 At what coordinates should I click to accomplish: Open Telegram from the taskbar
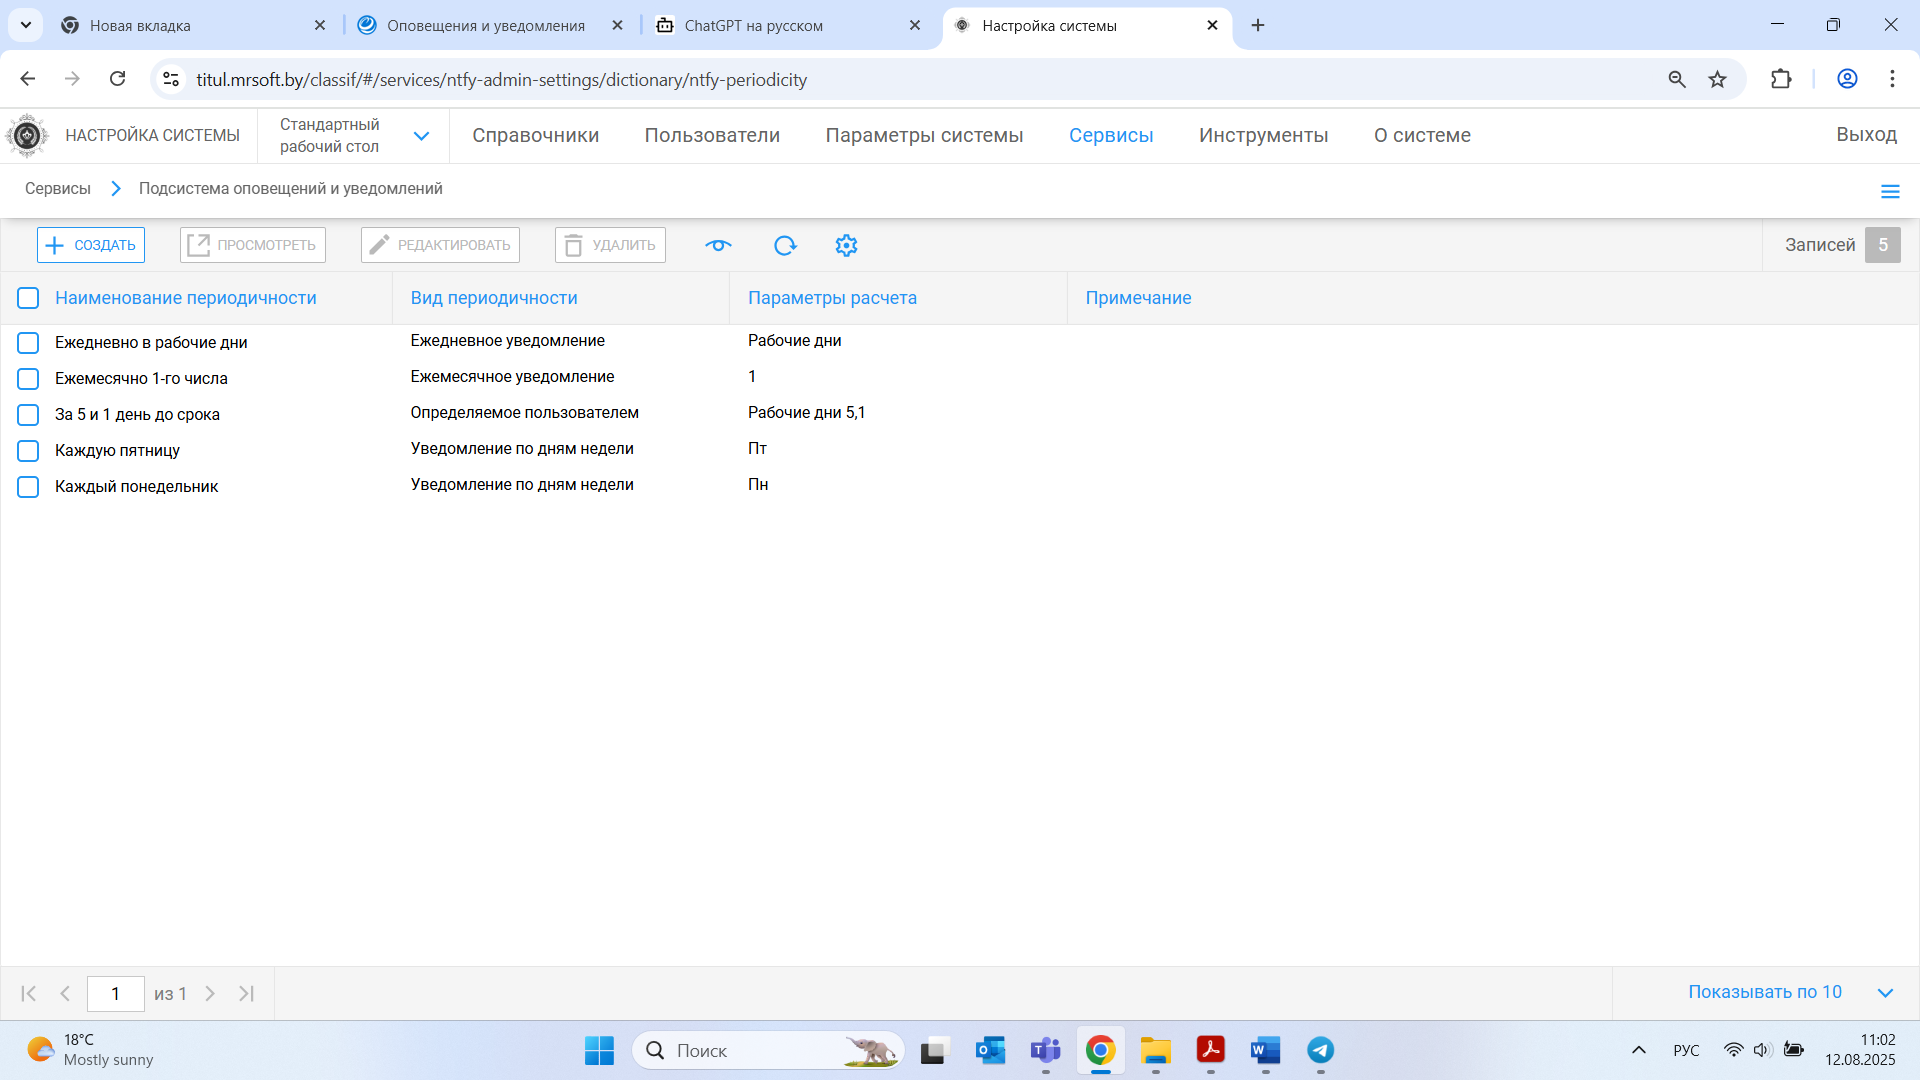pyautogui.click(x=1320, y=1050)
